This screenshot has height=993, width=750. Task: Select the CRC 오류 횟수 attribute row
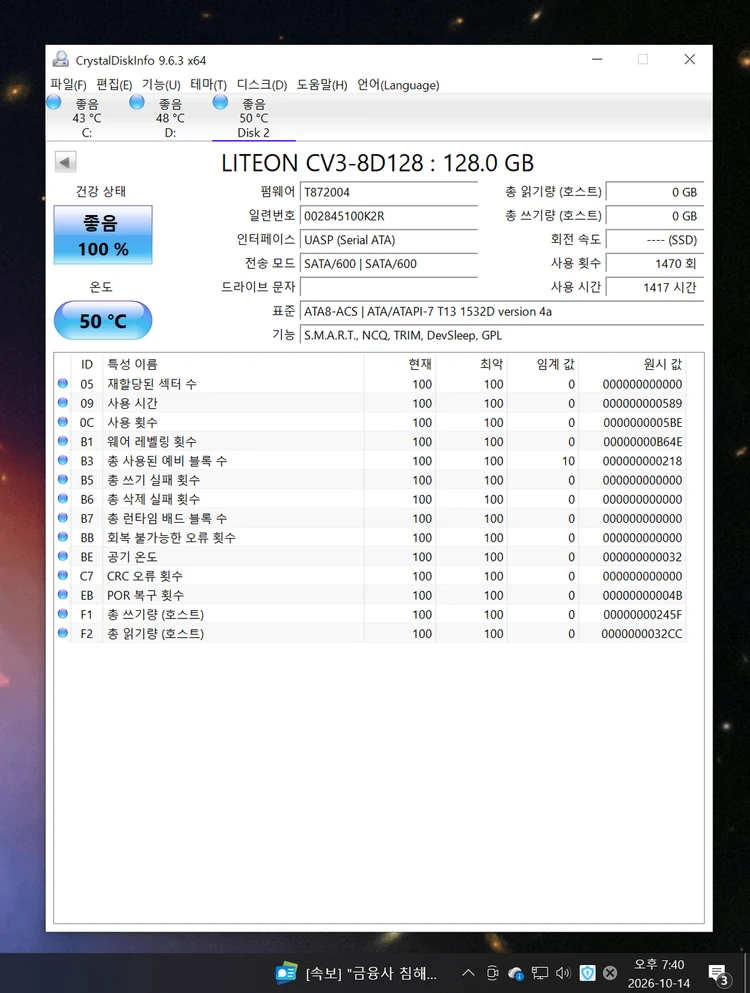(x=371, y=576)
